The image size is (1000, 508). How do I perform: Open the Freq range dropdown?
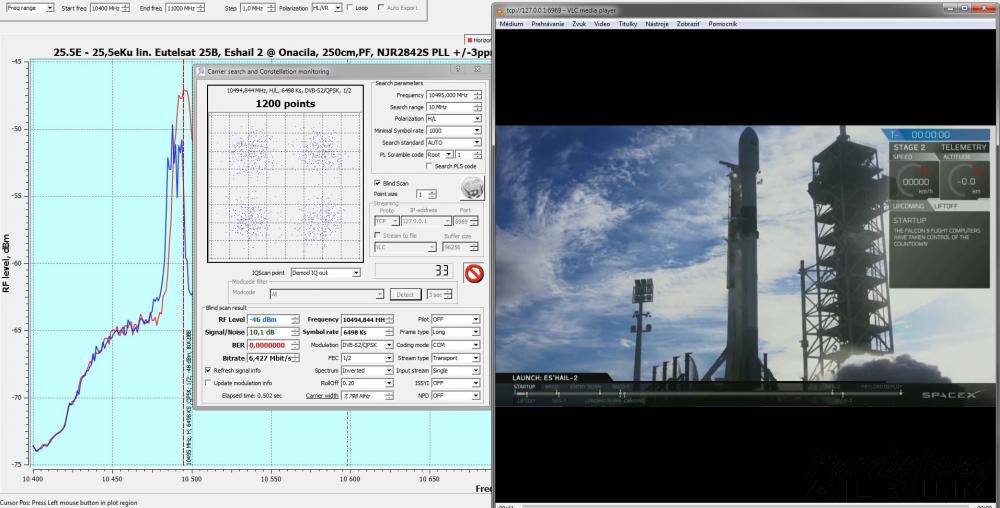50,7
